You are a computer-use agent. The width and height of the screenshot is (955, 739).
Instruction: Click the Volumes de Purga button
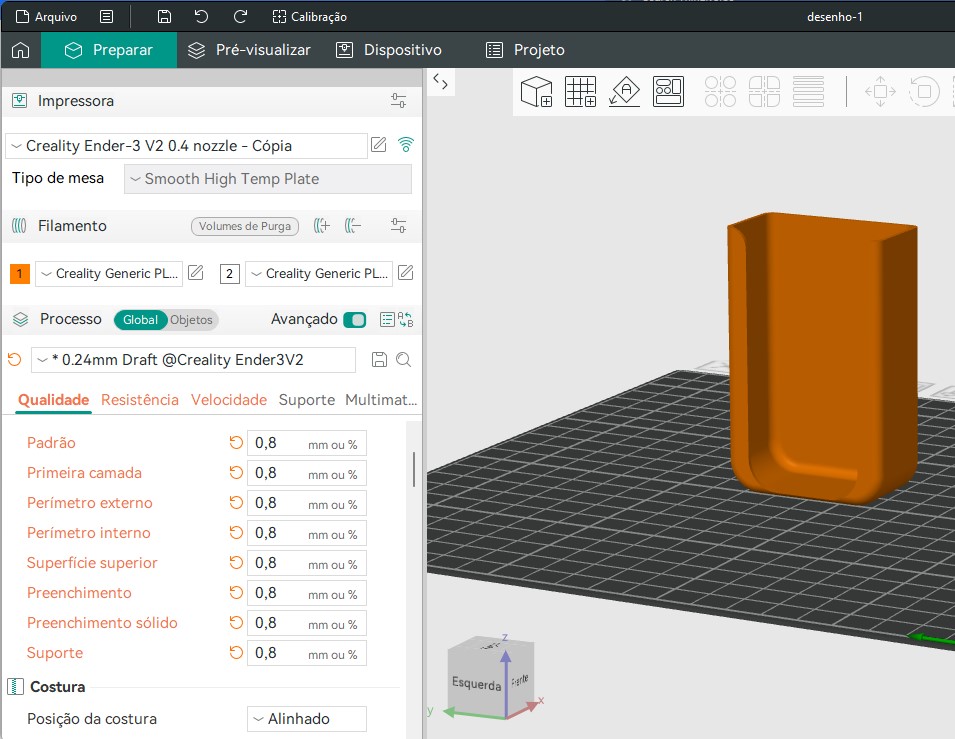pos(245,226)
